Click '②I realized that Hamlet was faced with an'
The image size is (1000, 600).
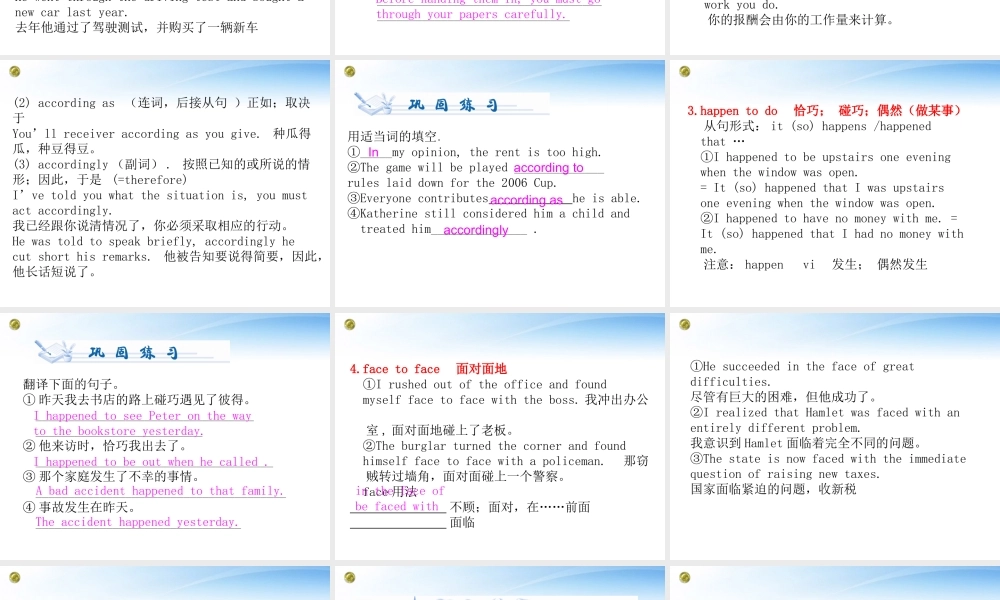tap(825, 413)
